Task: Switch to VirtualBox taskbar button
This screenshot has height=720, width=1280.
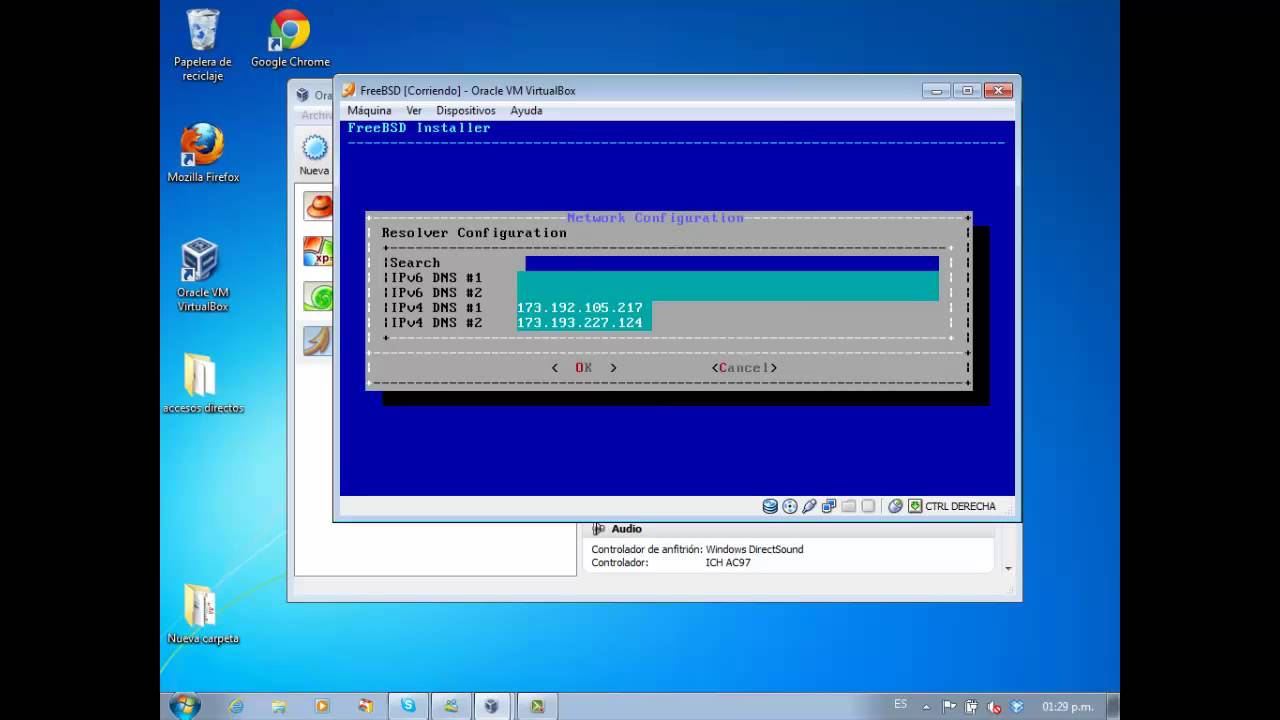Action: [491, 706]
